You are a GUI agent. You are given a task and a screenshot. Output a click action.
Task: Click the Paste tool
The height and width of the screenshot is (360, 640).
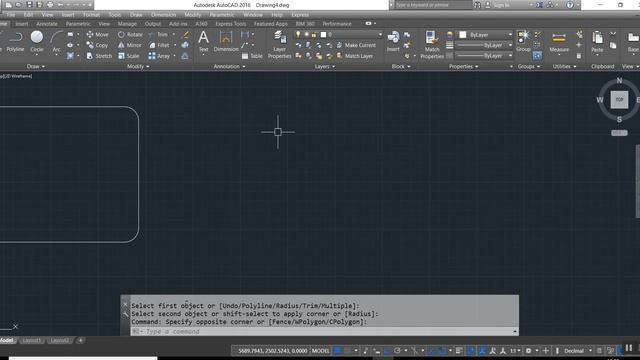tap(597, 42)
